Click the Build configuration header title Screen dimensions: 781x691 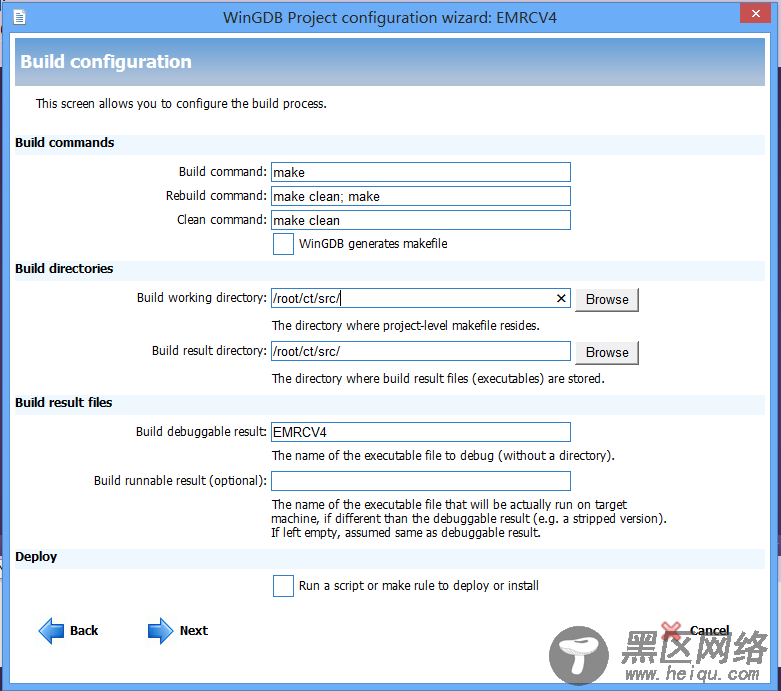click(x=106, y=62)
